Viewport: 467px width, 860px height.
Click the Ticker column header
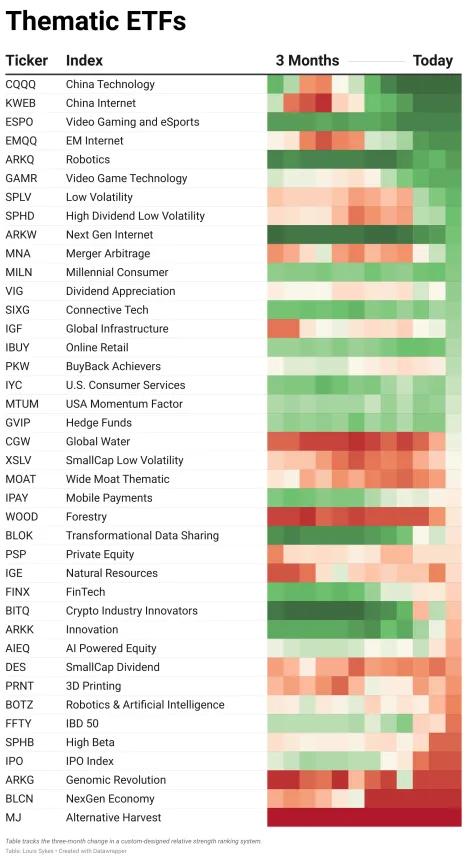pos(27,60)
